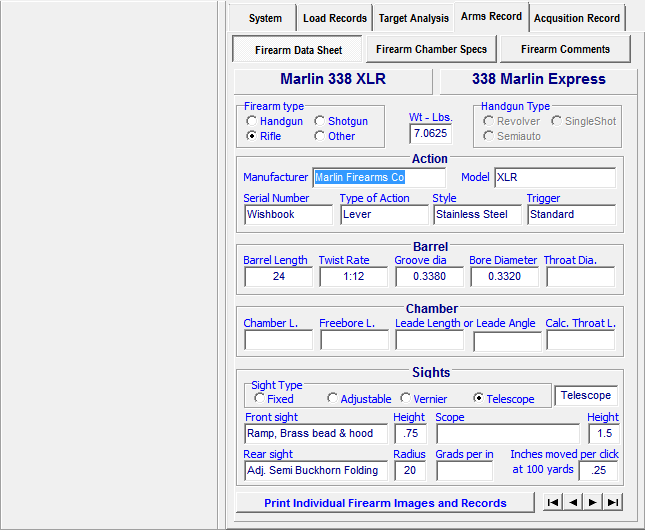Edit Type of Action field Lever
This screenshot has width=645, height=531.
(384, 214)
